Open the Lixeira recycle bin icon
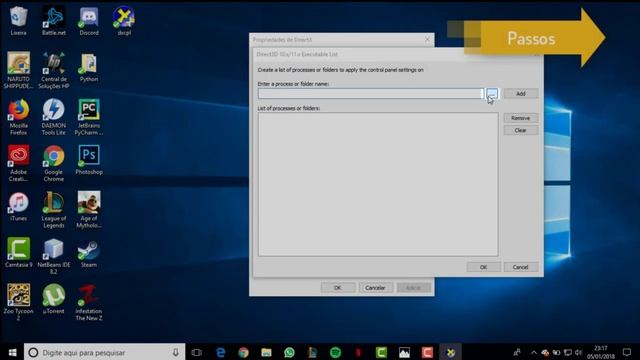The height and width of the screenshot is (360, 640). (18, 21)
